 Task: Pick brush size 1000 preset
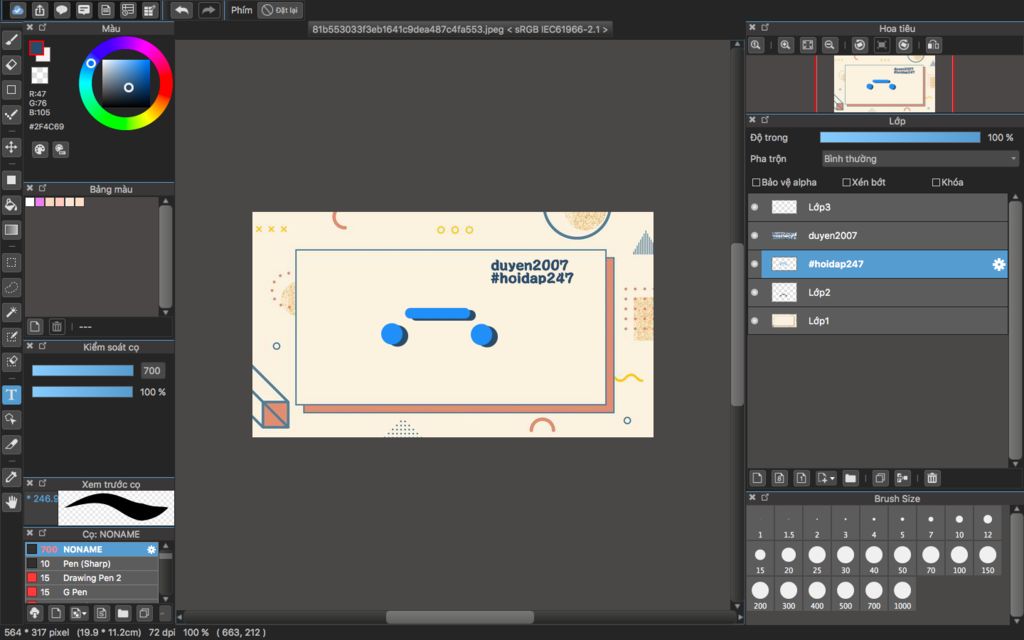(903, 594)
